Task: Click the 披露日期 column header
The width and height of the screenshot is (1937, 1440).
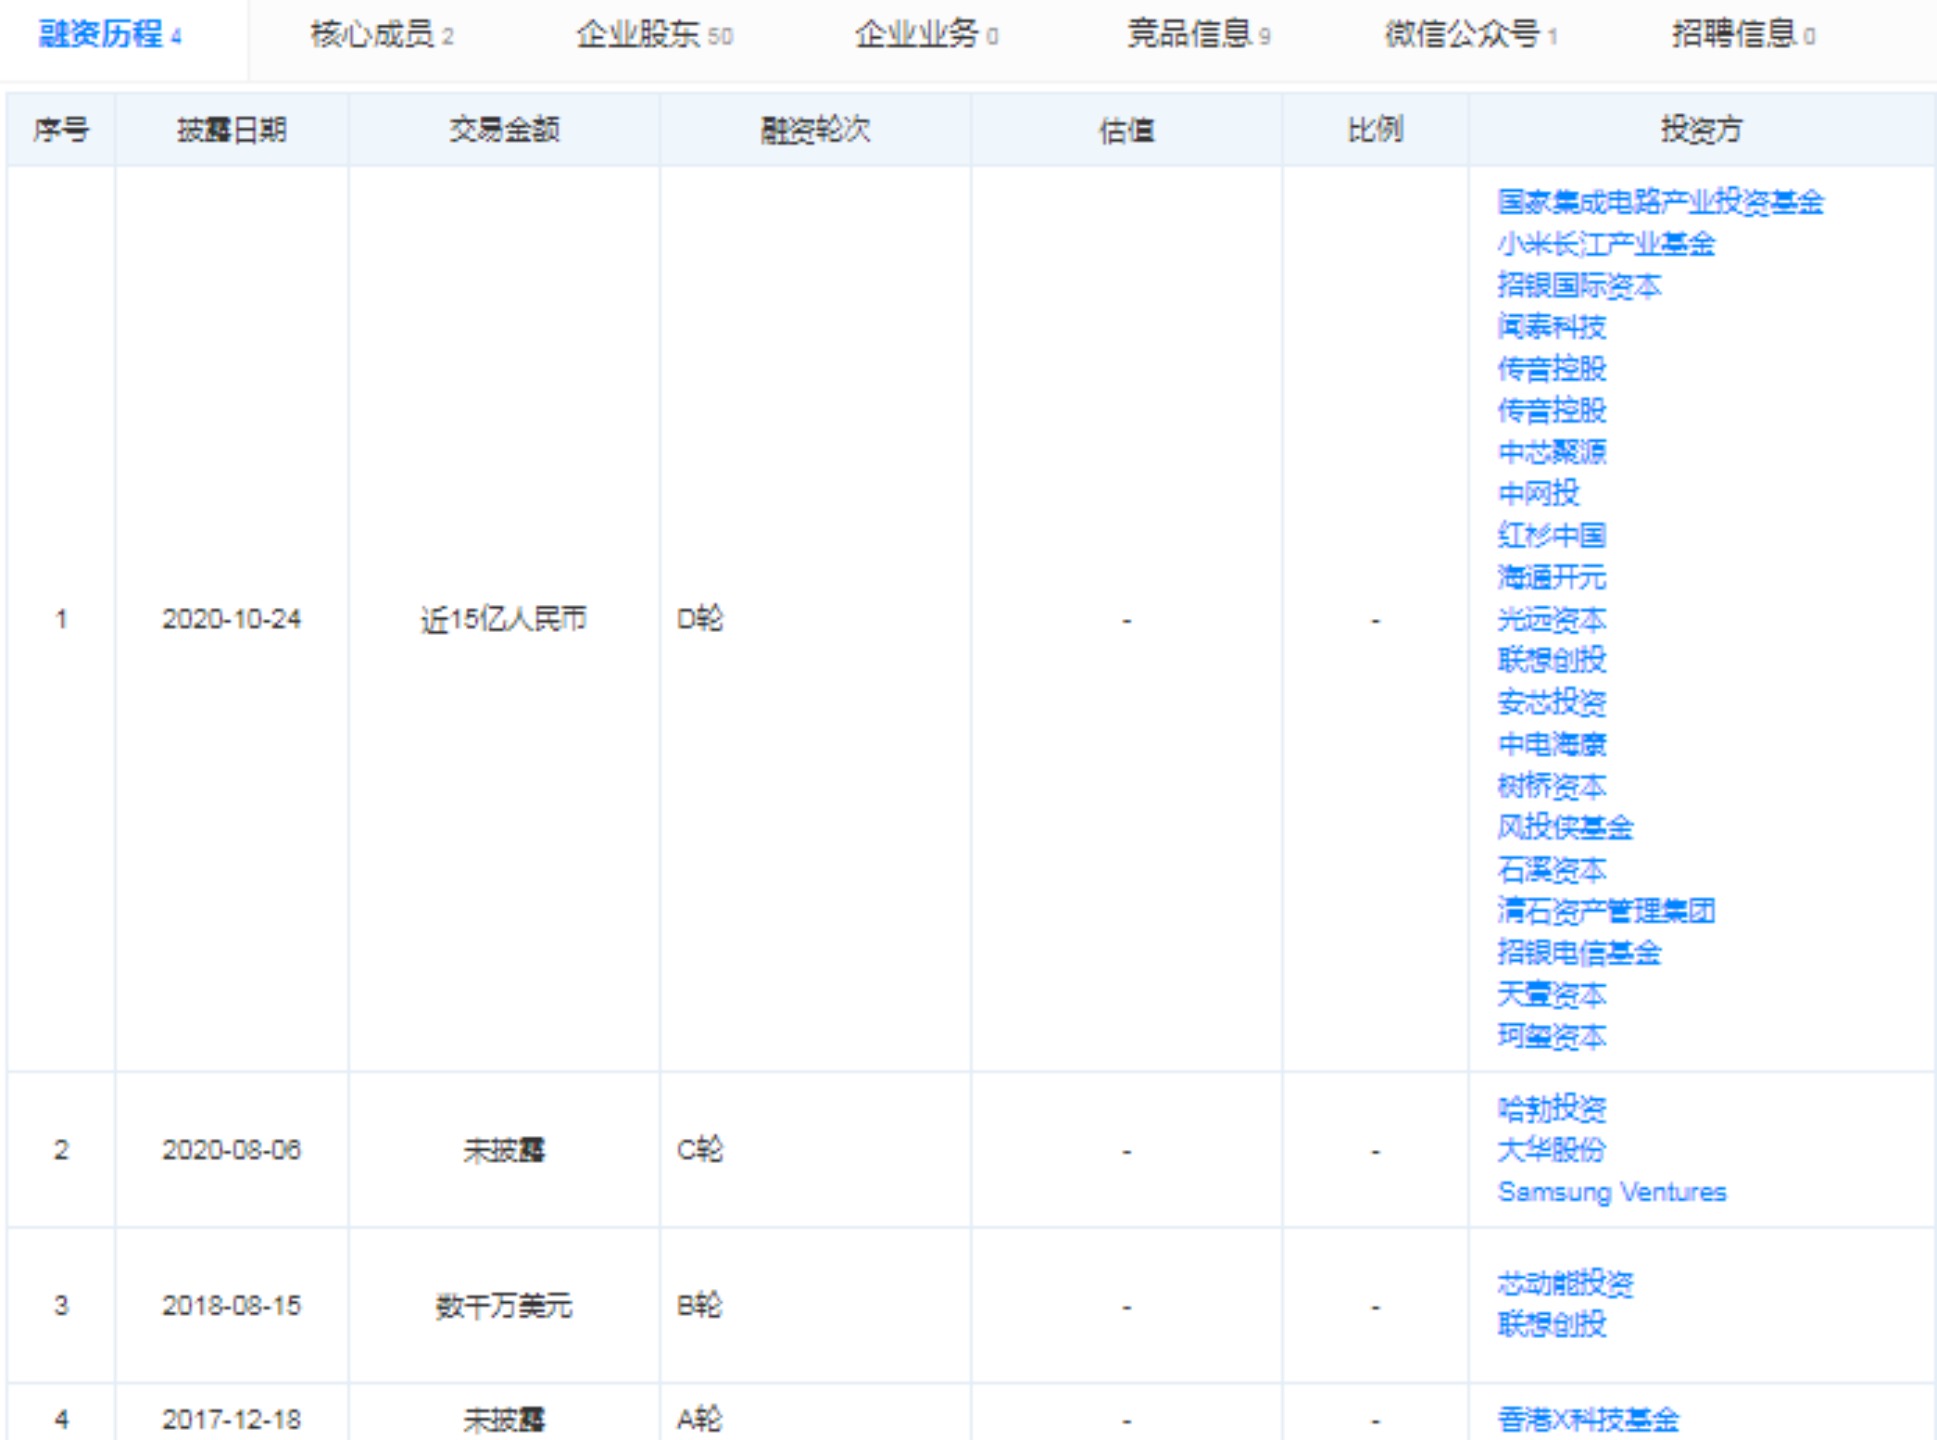Action: [x=231, y=130]
